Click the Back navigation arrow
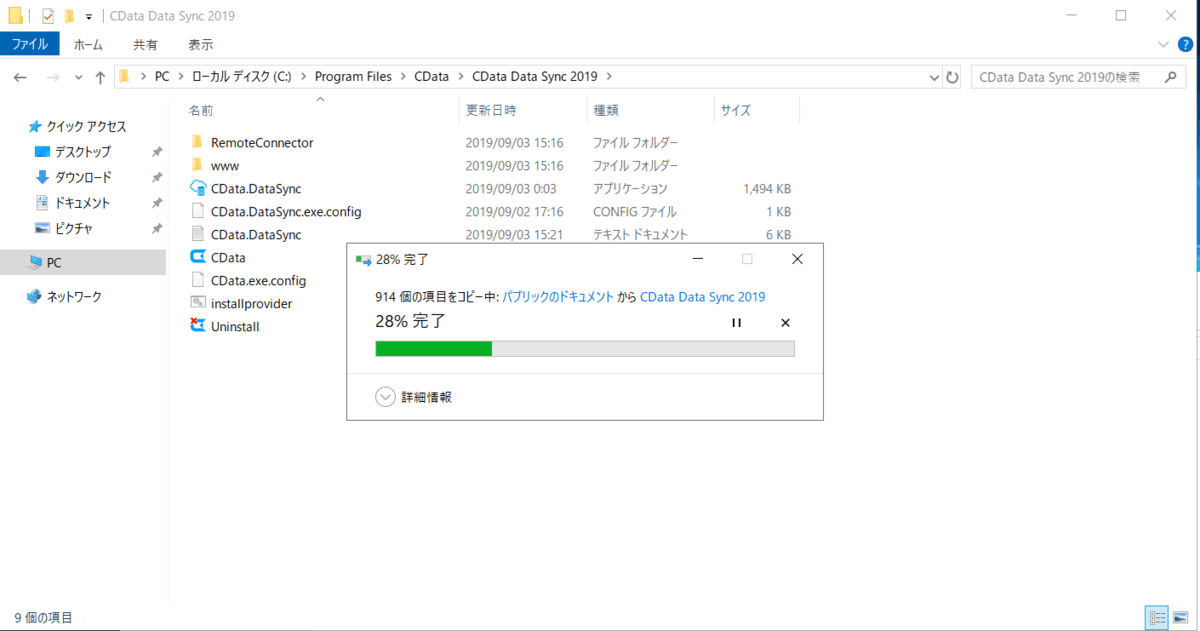Screen dimensions: 1200x631 20,77
